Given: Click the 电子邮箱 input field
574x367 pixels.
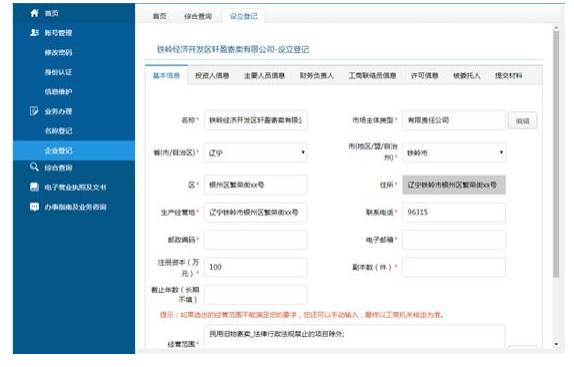Looking at the screenshot, I should [x=454, y=240].
